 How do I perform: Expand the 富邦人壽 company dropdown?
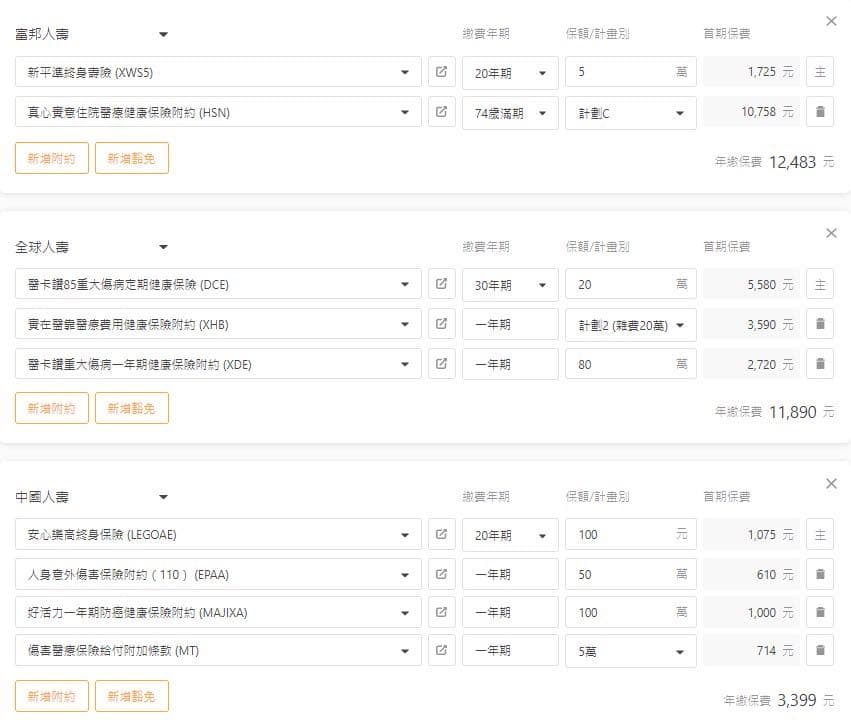click(163, 34)
